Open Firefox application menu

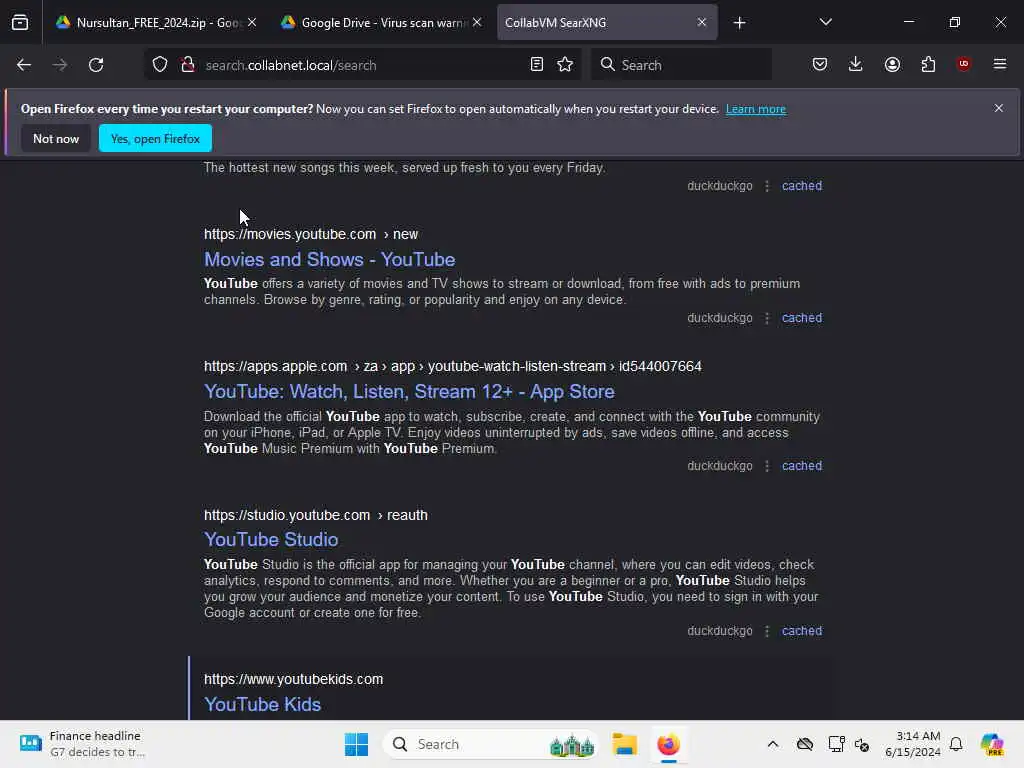(1000, 64)
